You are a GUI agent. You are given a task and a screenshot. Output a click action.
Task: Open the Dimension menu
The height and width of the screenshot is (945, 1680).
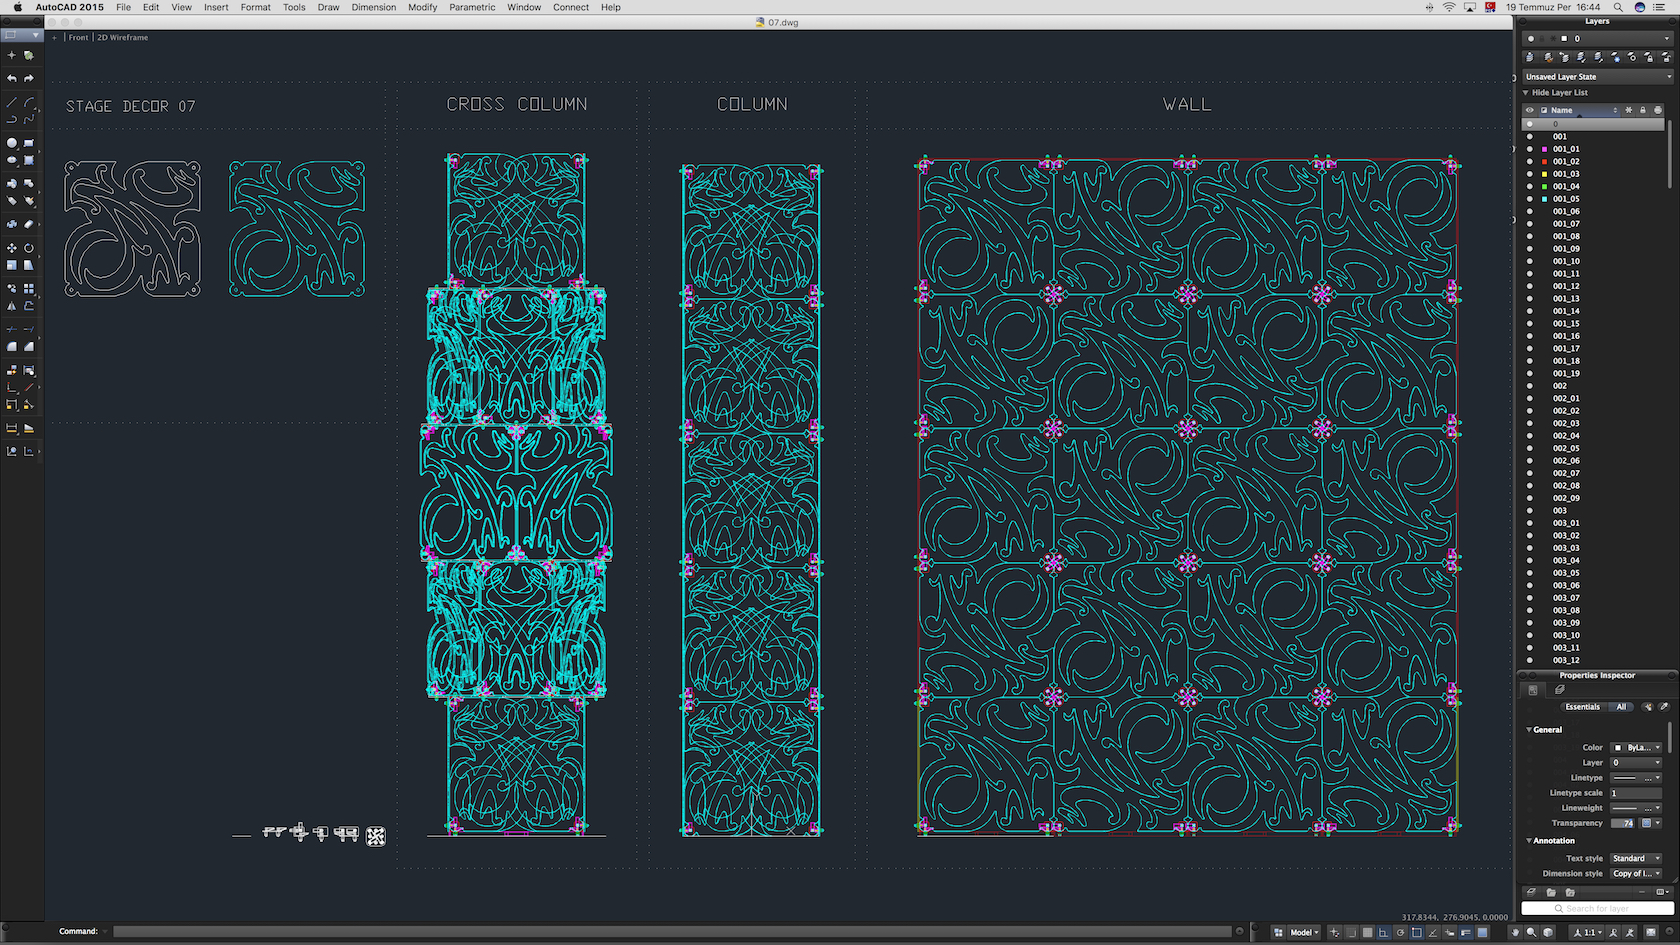coord(374,7)
